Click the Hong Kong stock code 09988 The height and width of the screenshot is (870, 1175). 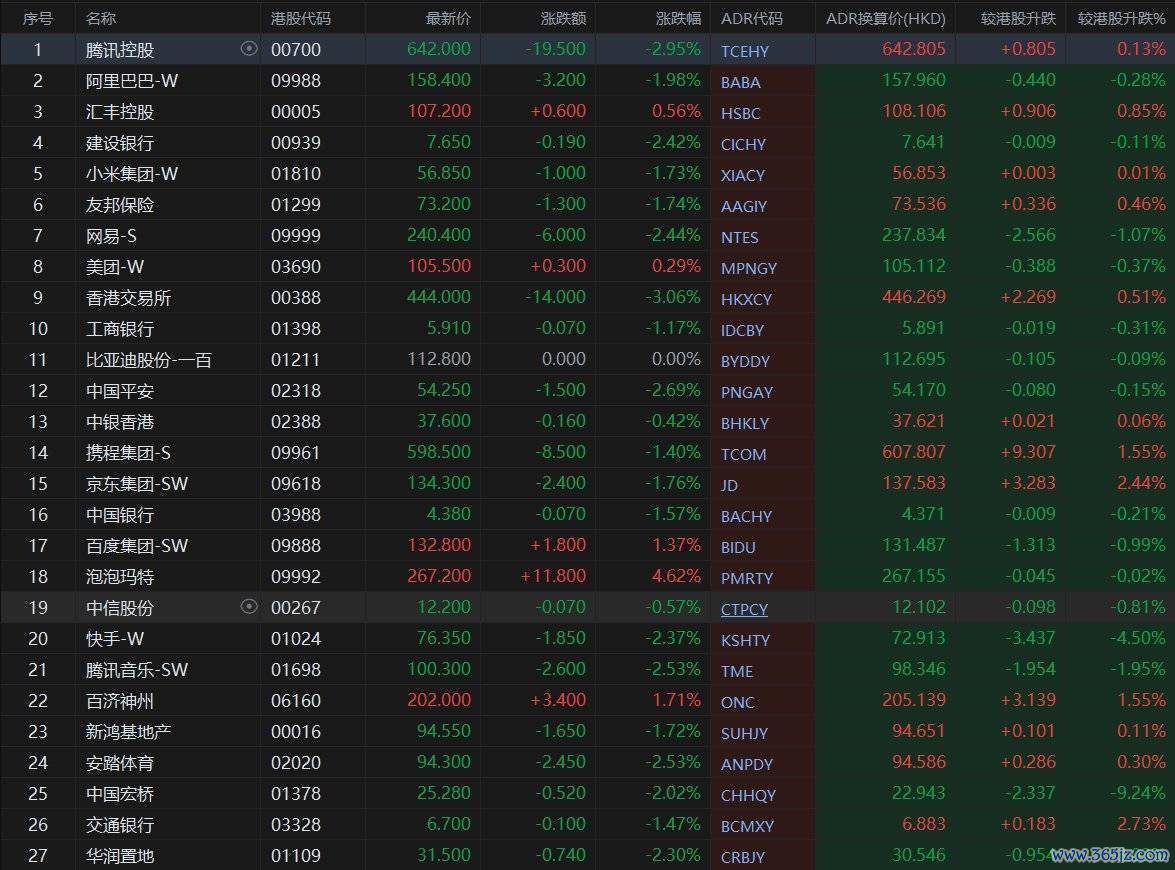point(296,81)
